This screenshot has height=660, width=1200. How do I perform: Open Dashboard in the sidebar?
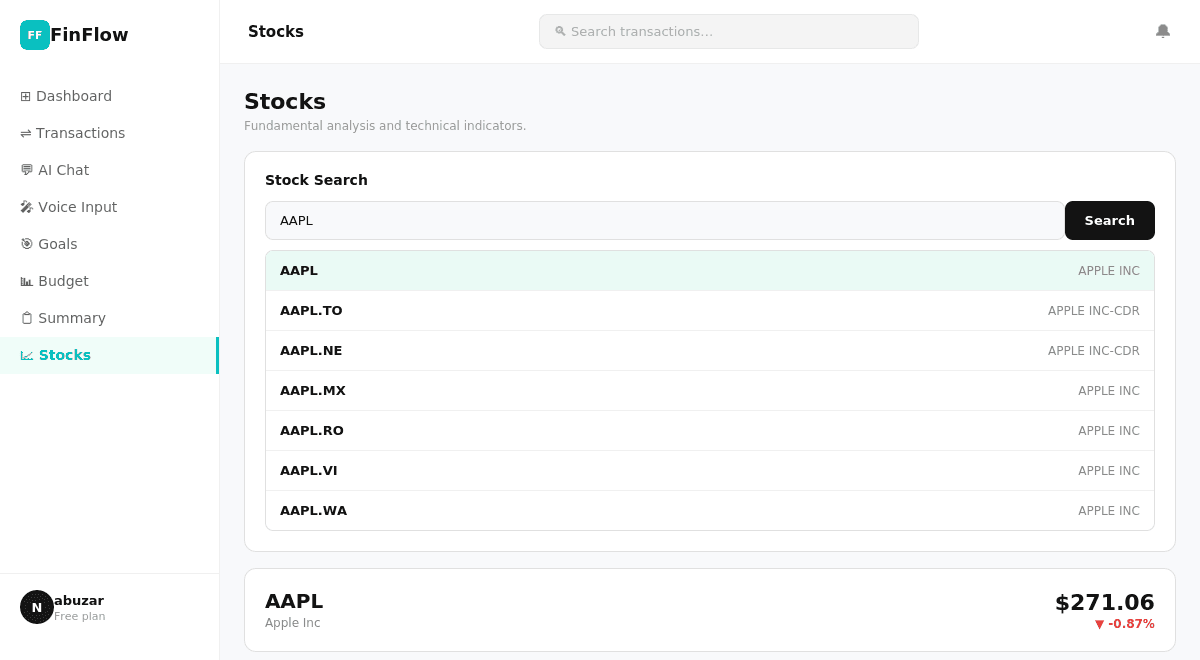[x=110, y=96]
